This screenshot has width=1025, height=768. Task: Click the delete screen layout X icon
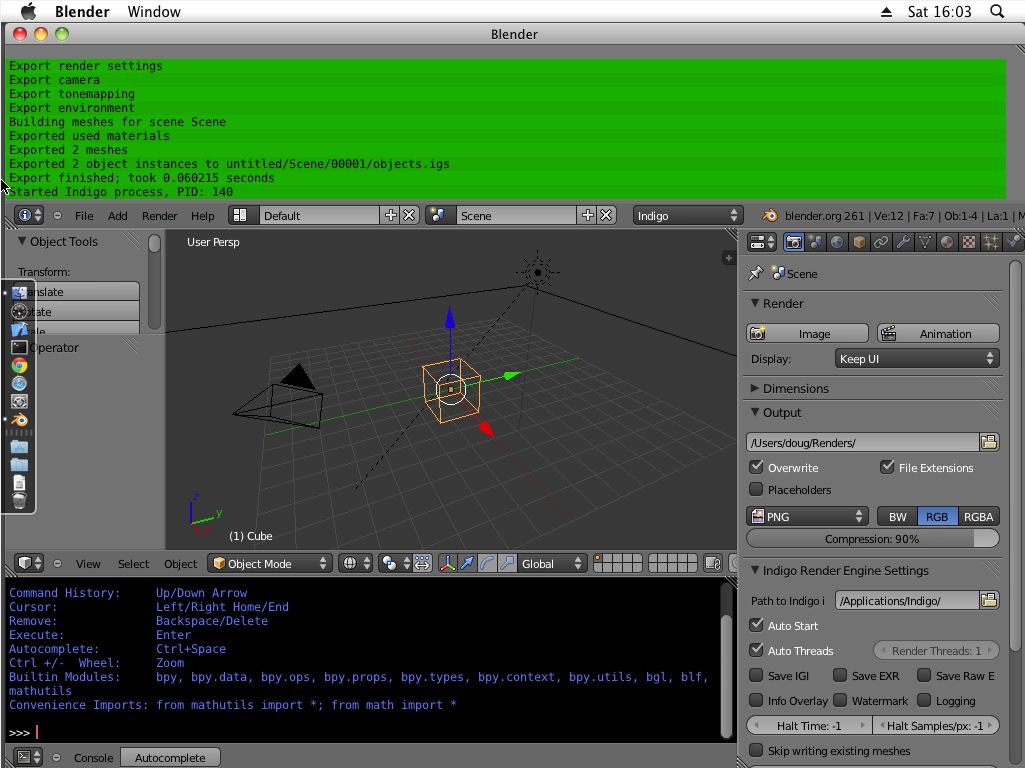[x=409, y=215]
